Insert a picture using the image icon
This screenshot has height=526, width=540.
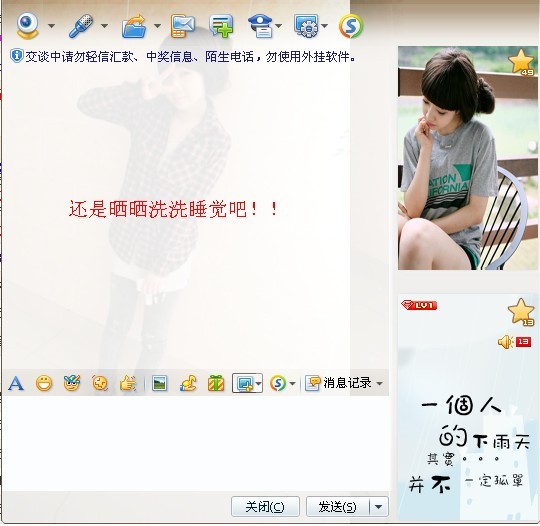point(159,383)
